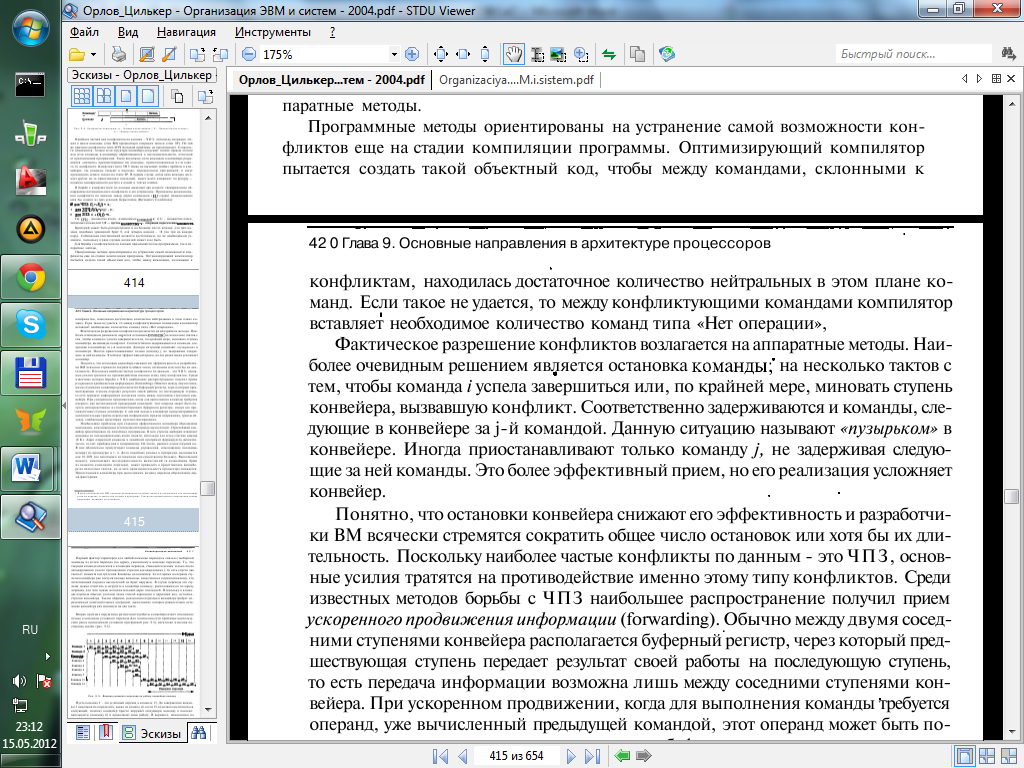
Task: Open the Вид menu
Action: tap(128, 32)
